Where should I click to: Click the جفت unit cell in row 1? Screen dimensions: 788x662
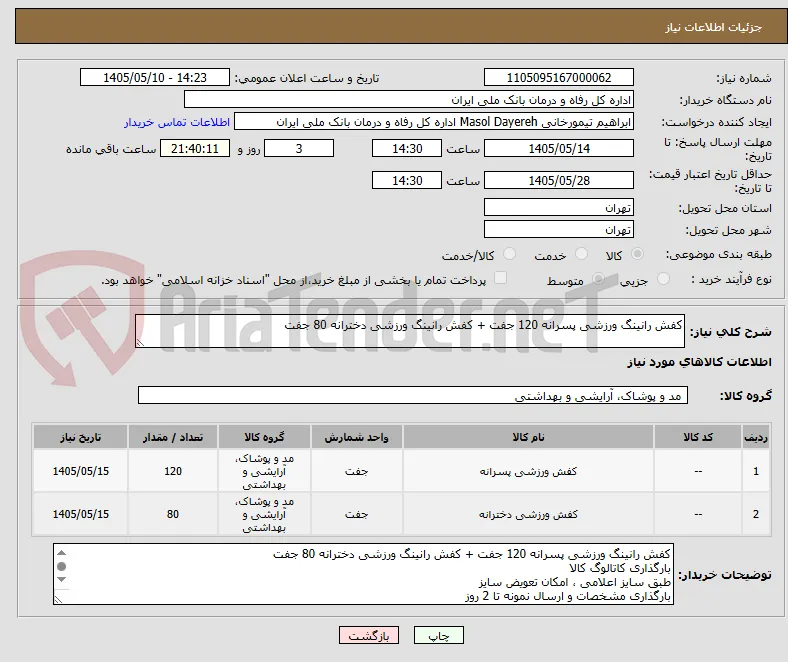[x=356, y=471]
